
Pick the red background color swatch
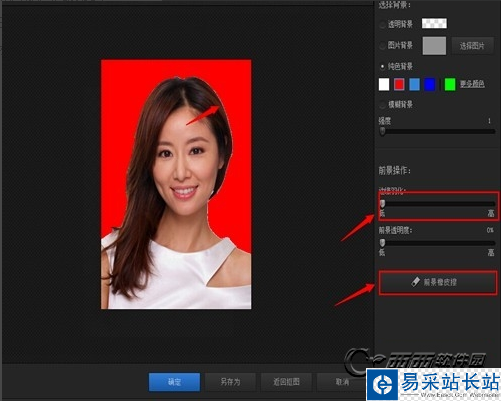pyautogui.click(x=399, y=84)
